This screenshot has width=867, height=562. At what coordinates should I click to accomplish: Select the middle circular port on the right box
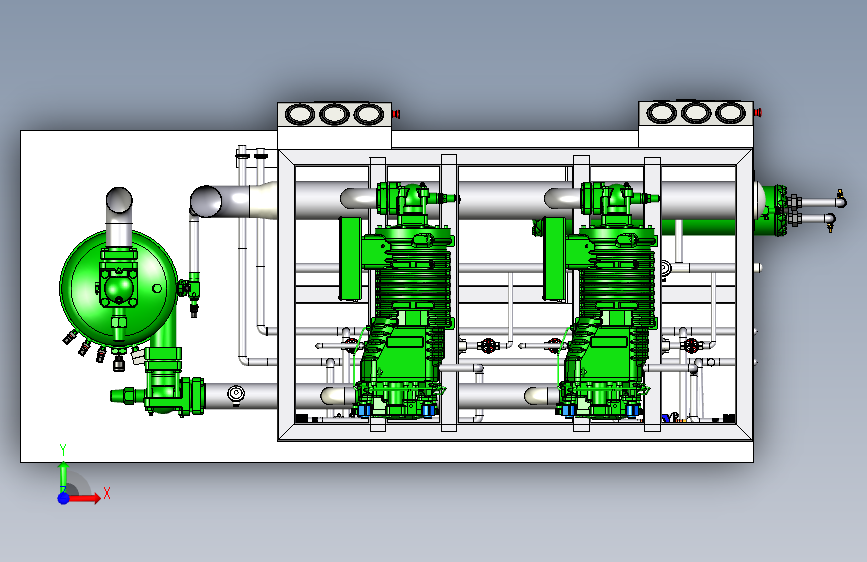coord(696,113)
